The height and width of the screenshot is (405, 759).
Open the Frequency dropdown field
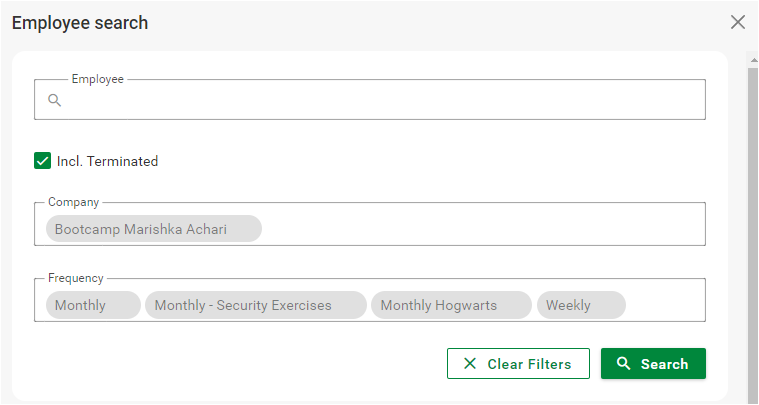(x=665, y=305)
